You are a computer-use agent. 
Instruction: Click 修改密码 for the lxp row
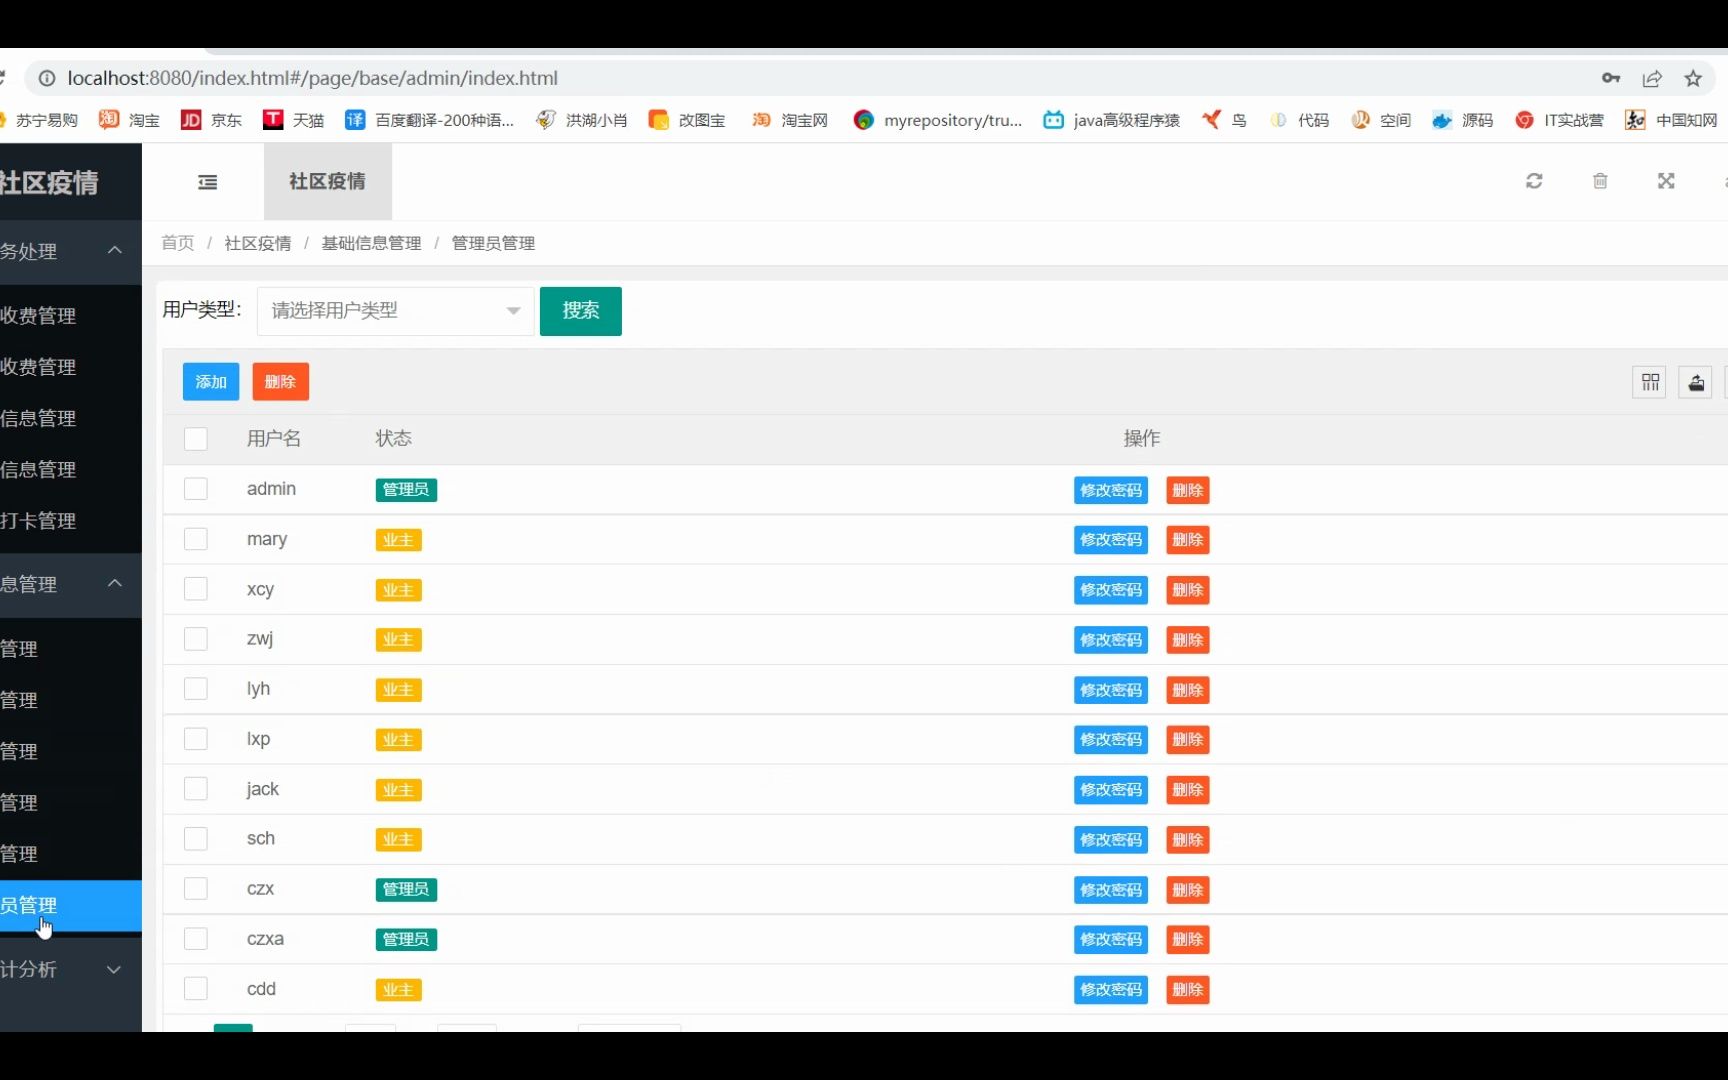tap(1111, 740)
